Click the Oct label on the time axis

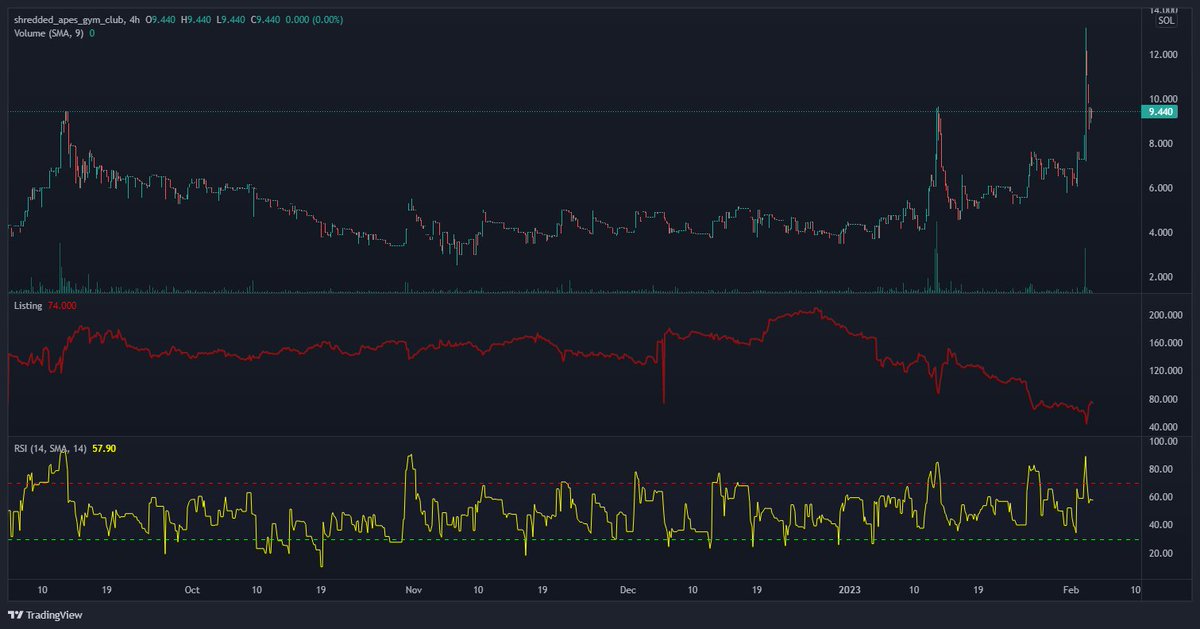pos(191,590)
